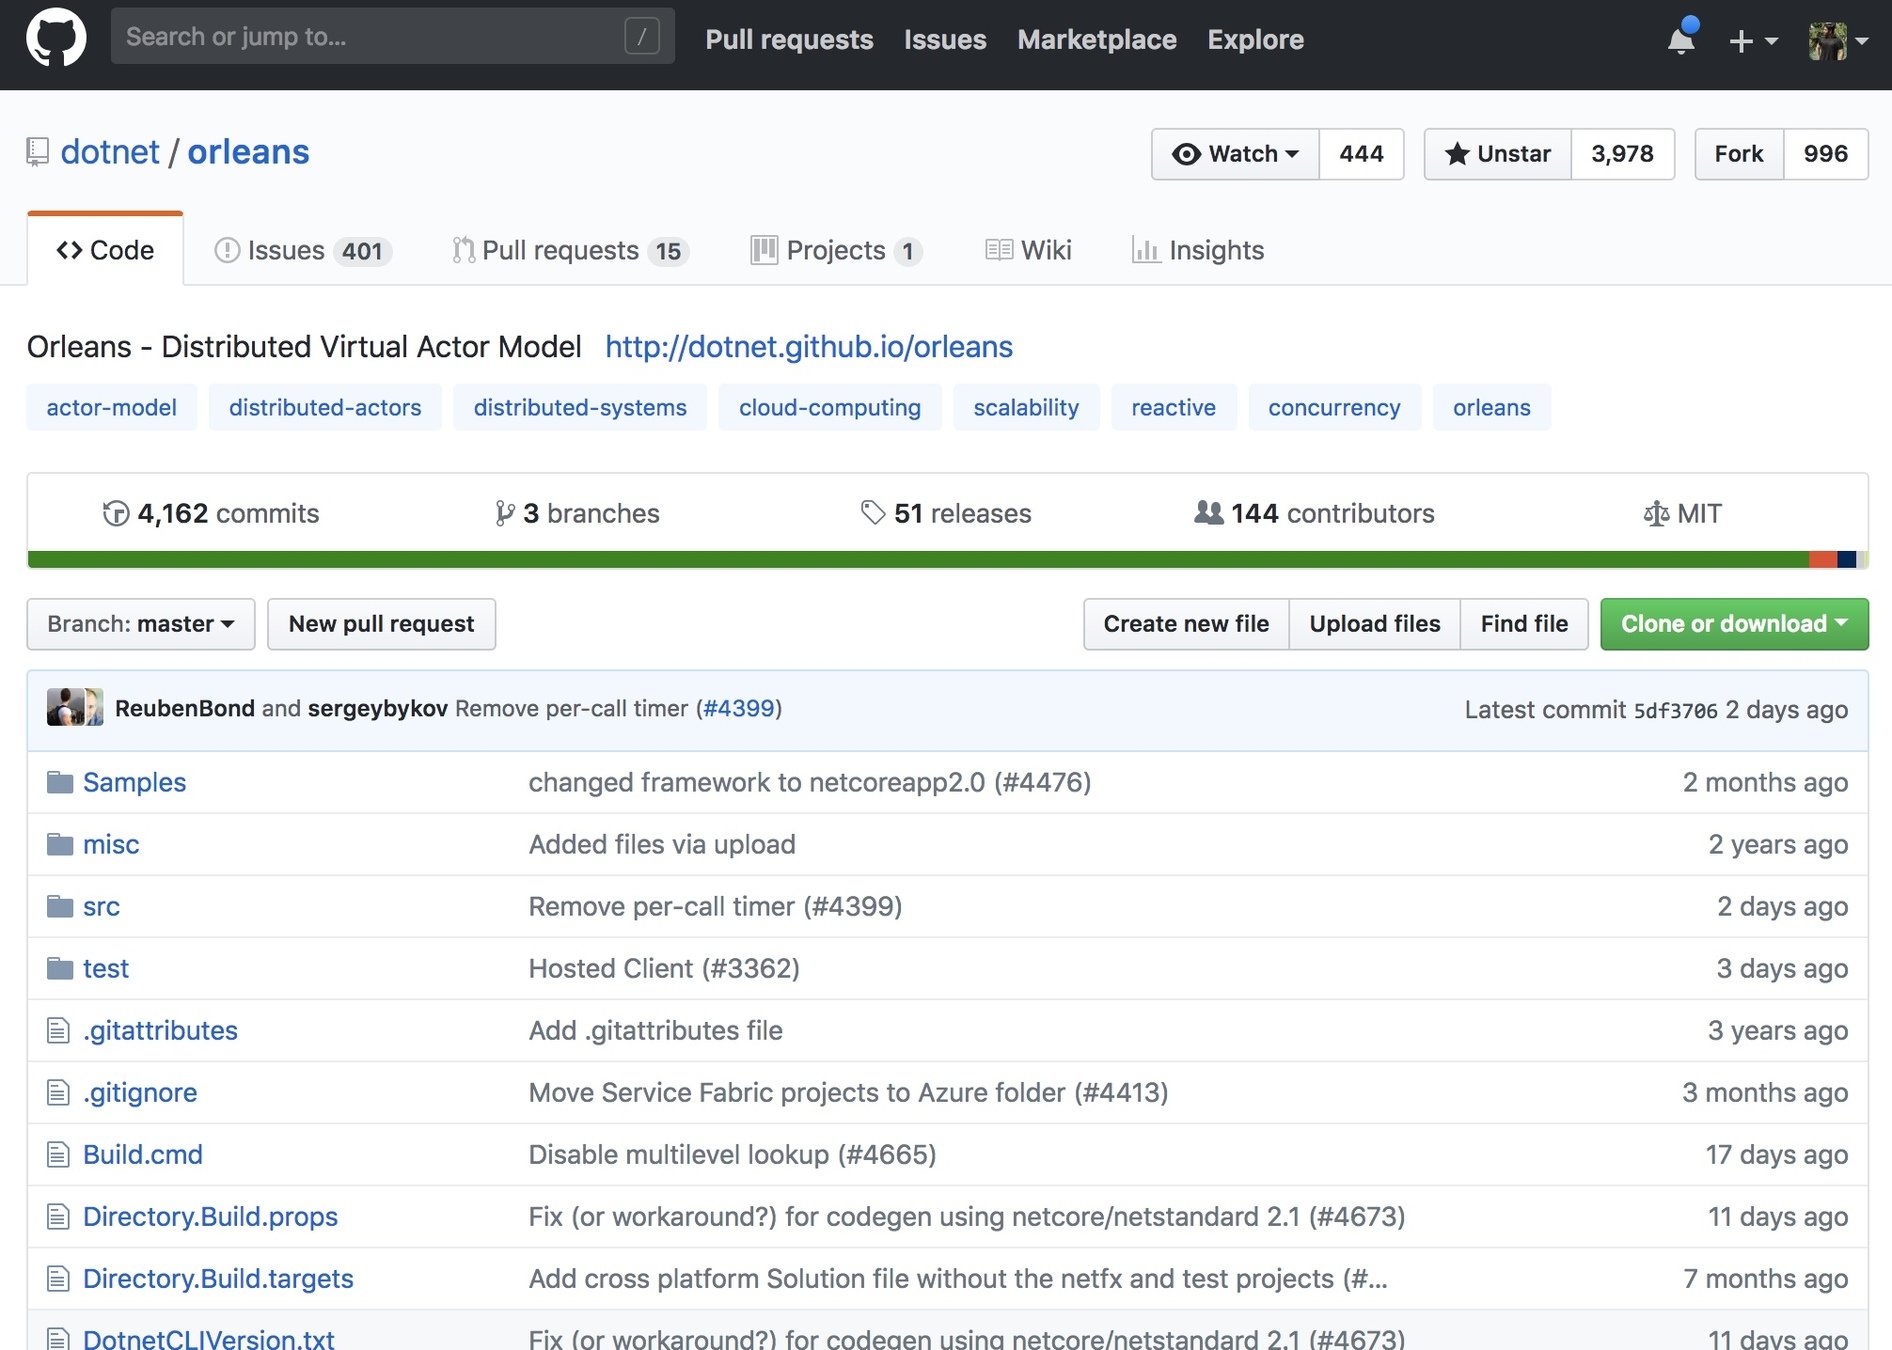Click the scalability topic tag
This screenshot has width=1892, height=1350.
(1026, 407)
